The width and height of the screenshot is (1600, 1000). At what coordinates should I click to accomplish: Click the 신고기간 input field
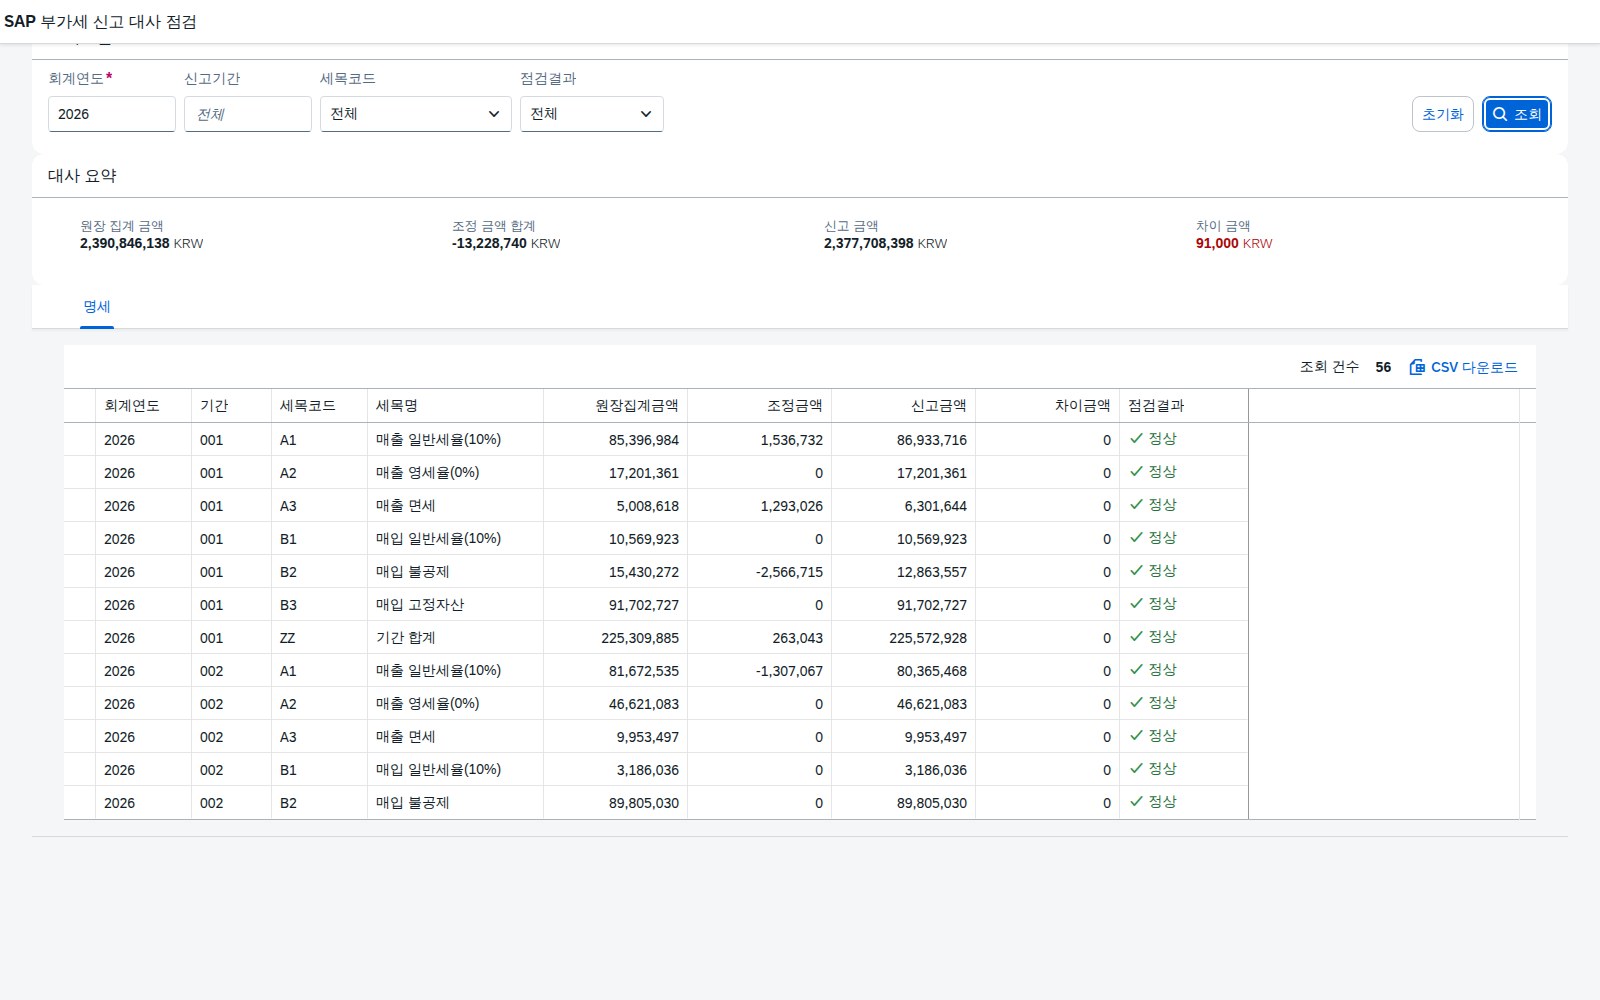coord(247,114)
